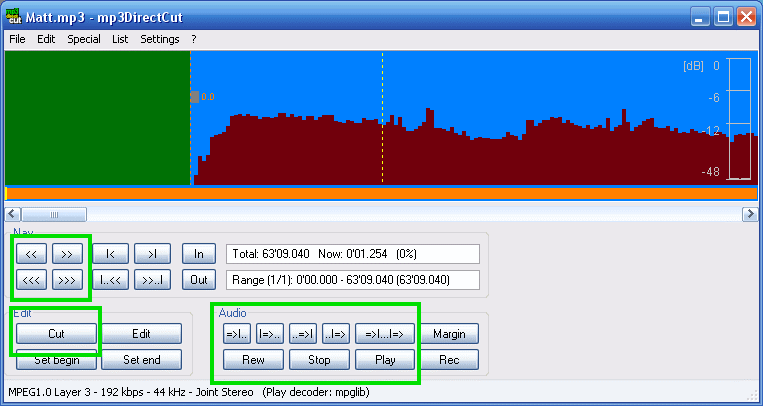Zoom out with the Out button
763x406 pixels.
tap(199, 280)
